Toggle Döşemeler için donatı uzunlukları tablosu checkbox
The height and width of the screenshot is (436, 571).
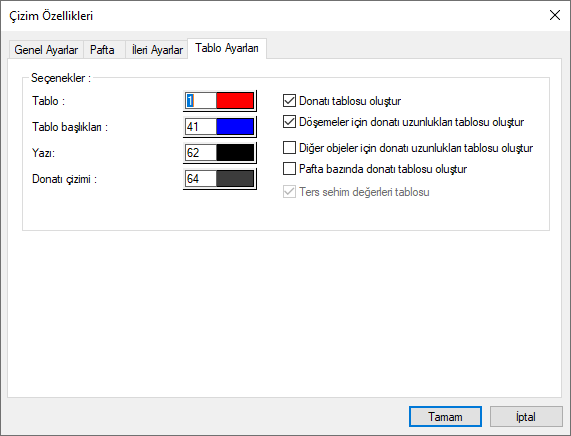[x=289, y=122]
